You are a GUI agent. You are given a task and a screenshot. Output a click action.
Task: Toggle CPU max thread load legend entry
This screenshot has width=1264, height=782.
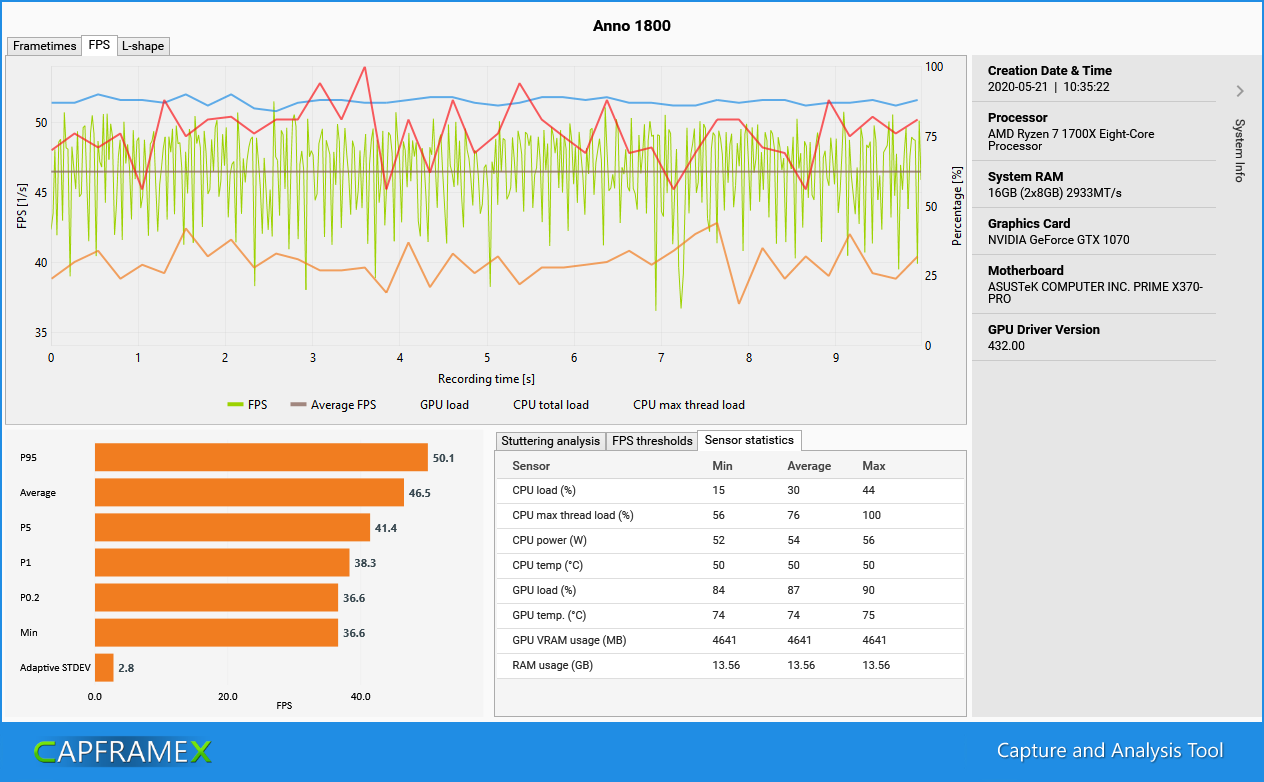tap(689, 405)
